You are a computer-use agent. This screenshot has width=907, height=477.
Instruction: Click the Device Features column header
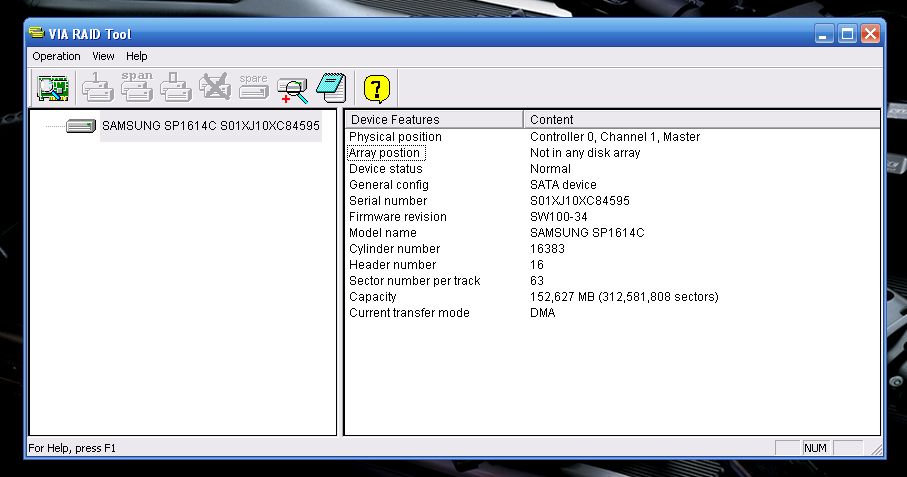(434, 120)
